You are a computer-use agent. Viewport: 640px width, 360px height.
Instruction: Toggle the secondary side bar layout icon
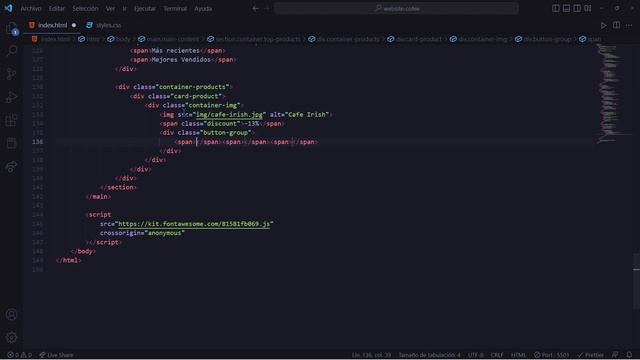577,8
